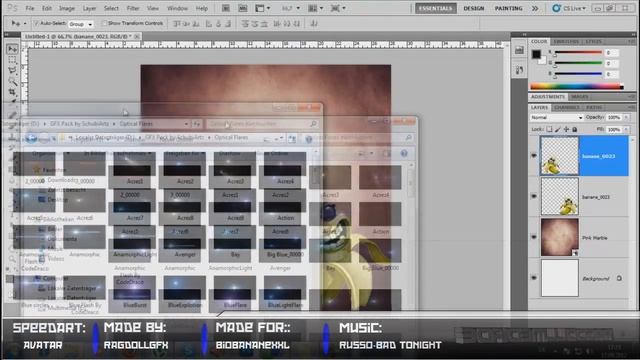Align right edges in options bar
Image resolution: width=640 pixels, height=360 pixels.
(228, 24)
